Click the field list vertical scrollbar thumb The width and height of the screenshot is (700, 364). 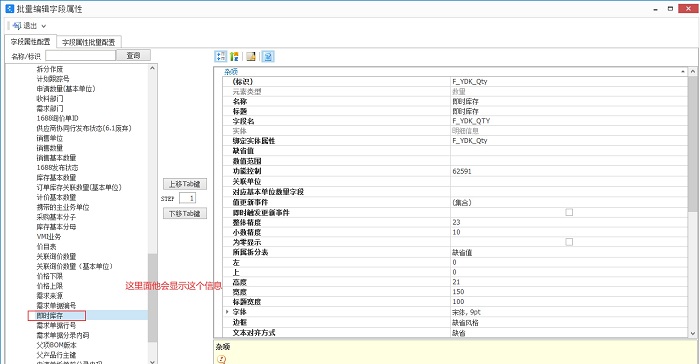(153, 298)
